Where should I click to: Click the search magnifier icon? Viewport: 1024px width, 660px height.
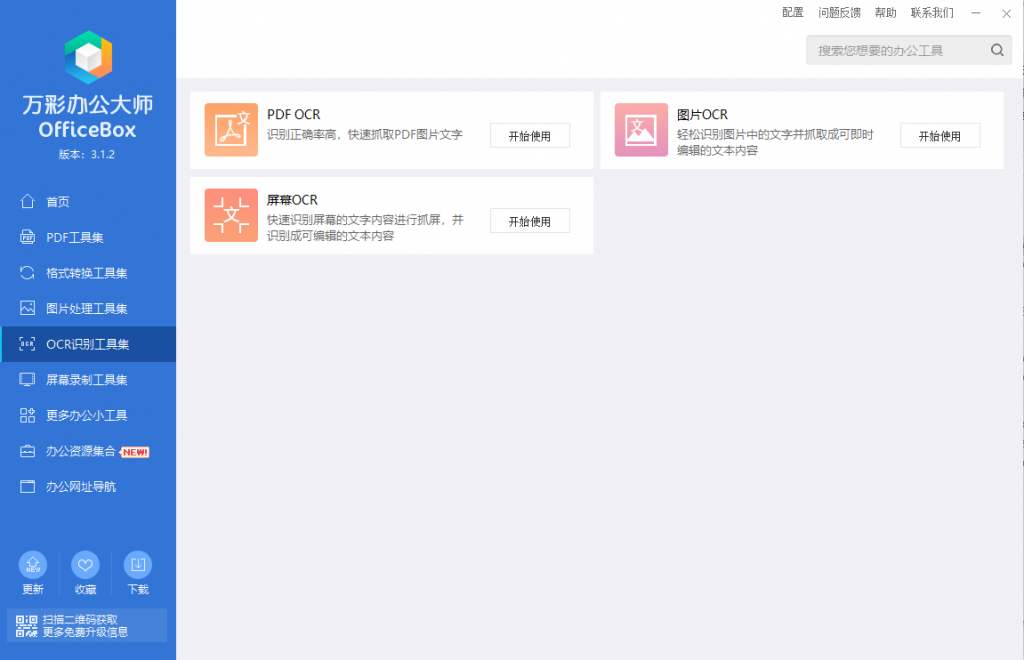pos(996,49)
